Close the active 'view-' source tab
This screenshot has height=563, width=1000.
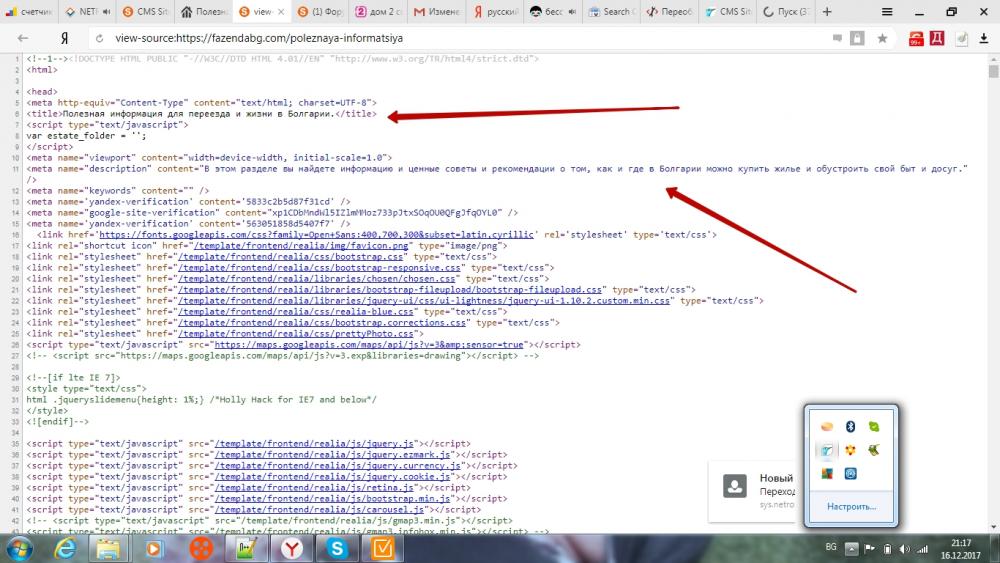coord(281,11)
